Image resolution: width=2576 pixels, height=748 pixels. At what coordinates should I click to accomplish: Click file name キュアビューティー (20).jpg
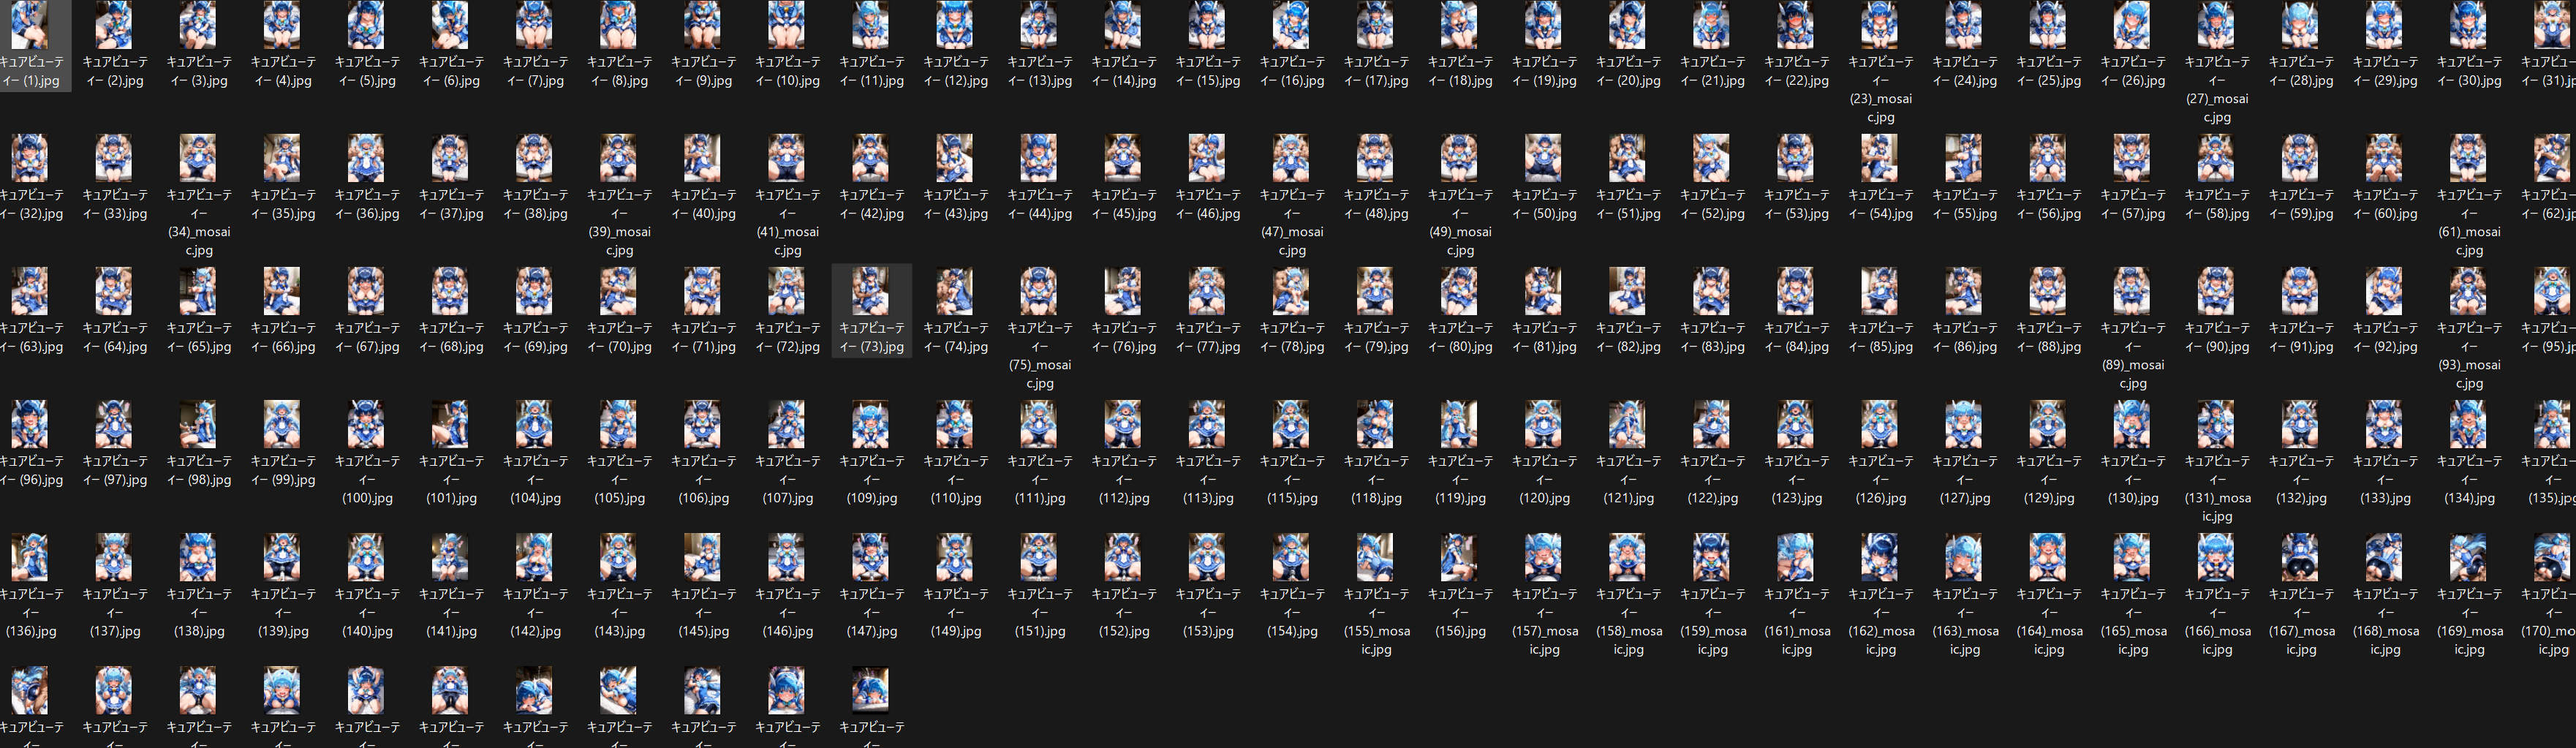[x=1627, y=71]
